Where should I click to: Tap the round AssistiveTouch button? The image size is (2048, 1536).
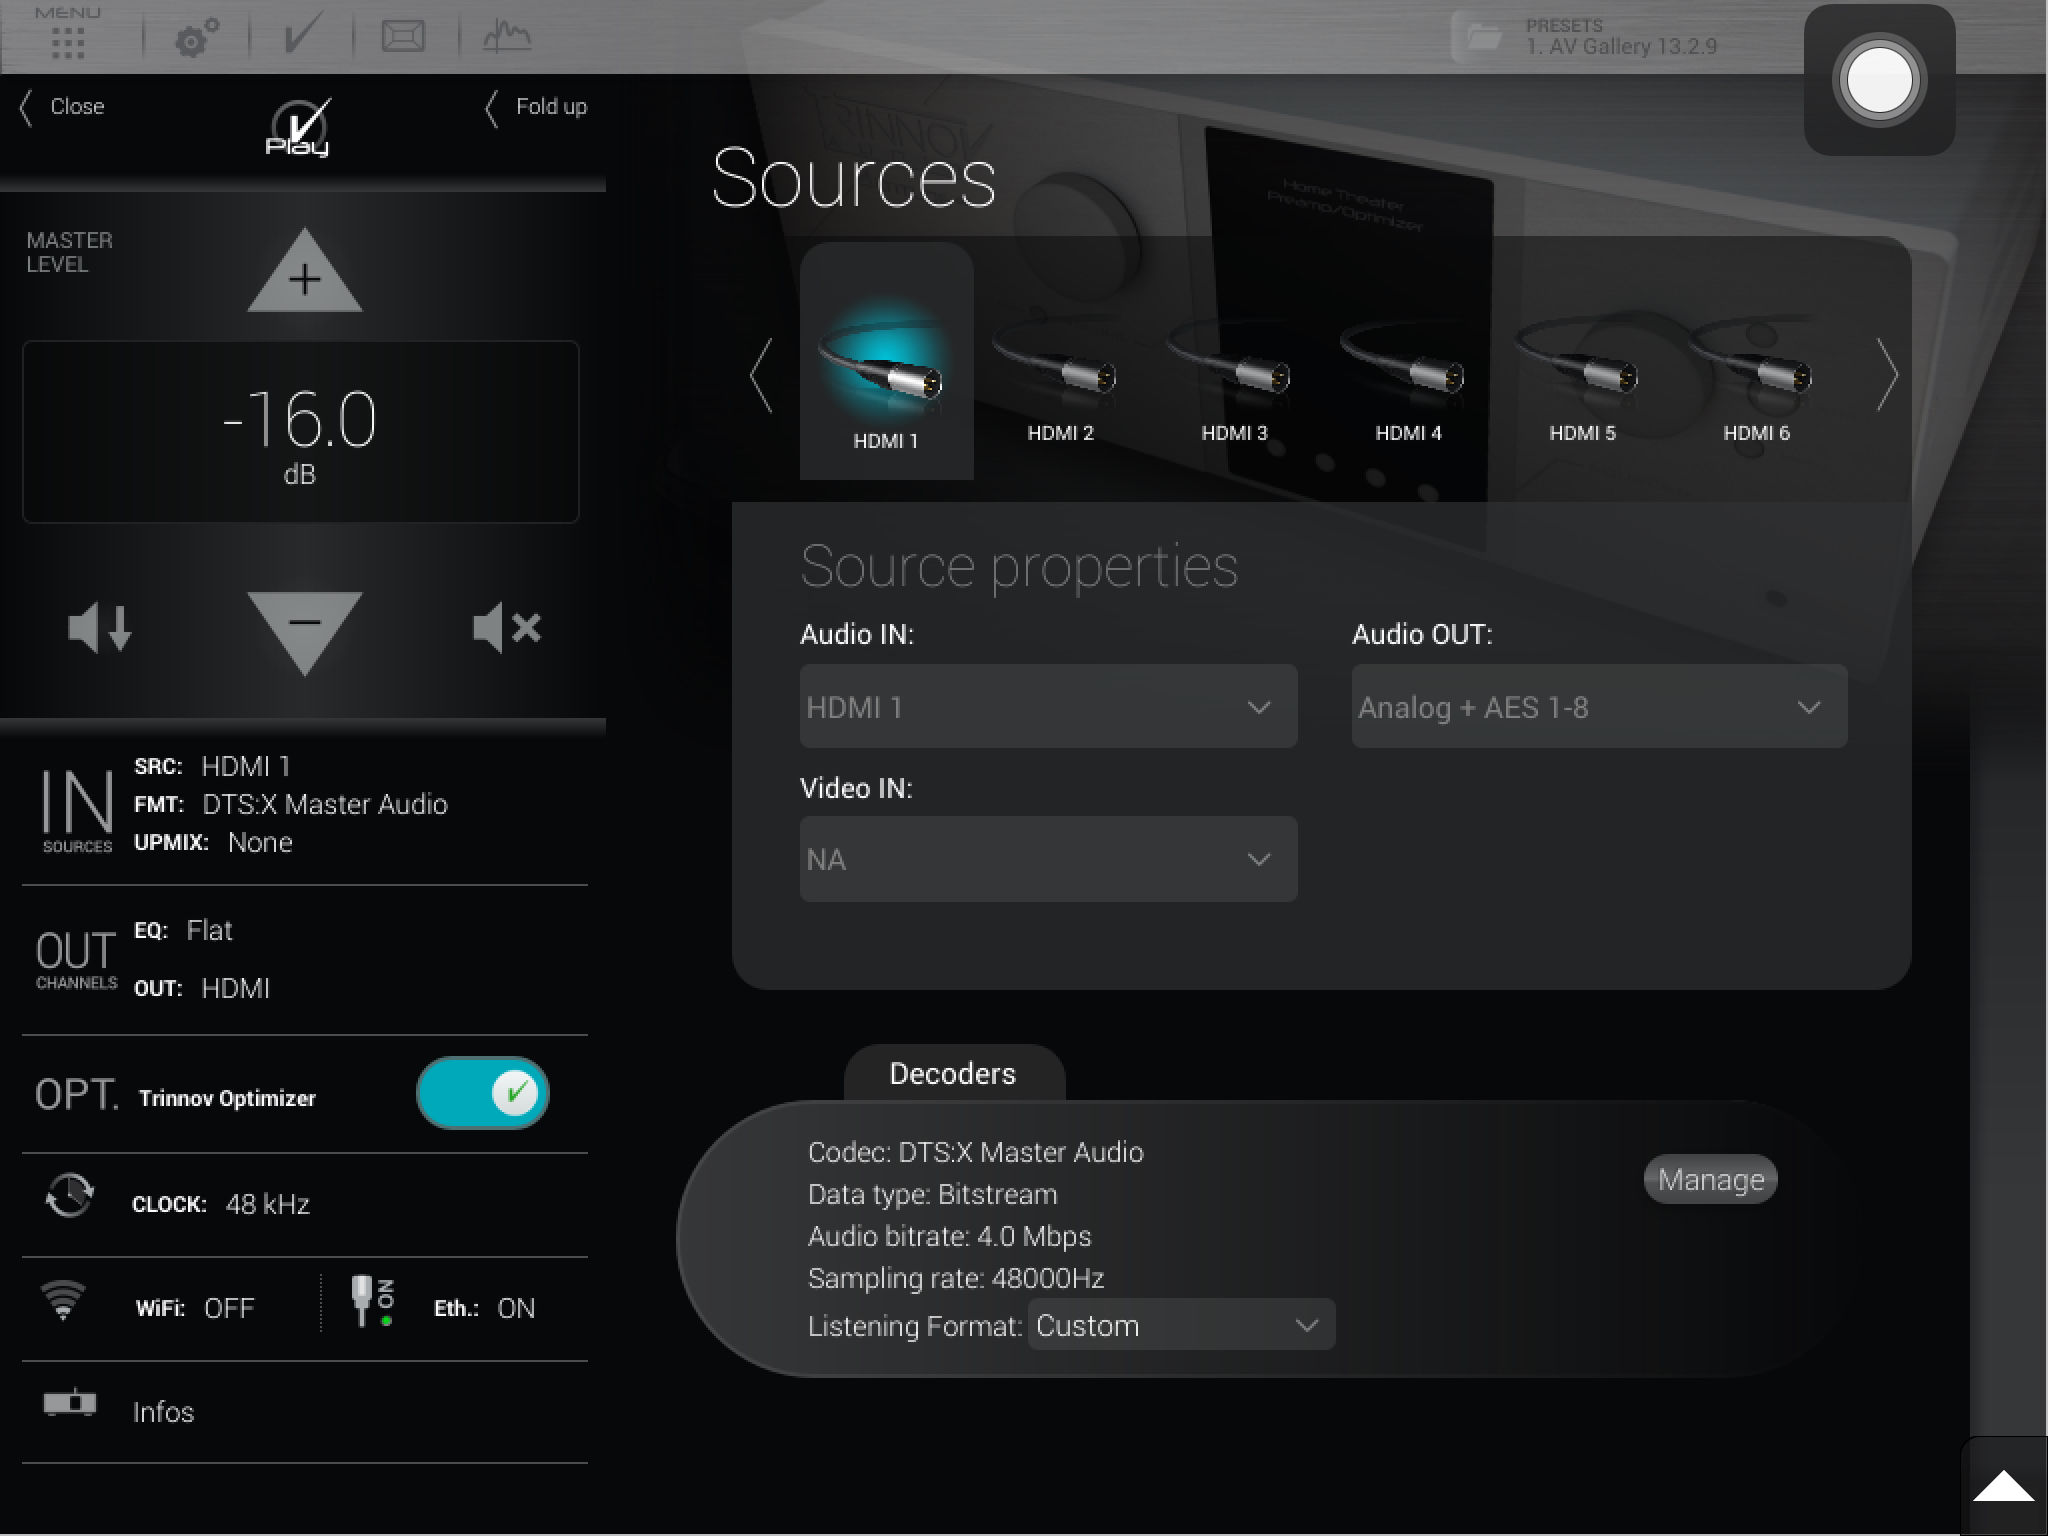point(1879,80)
